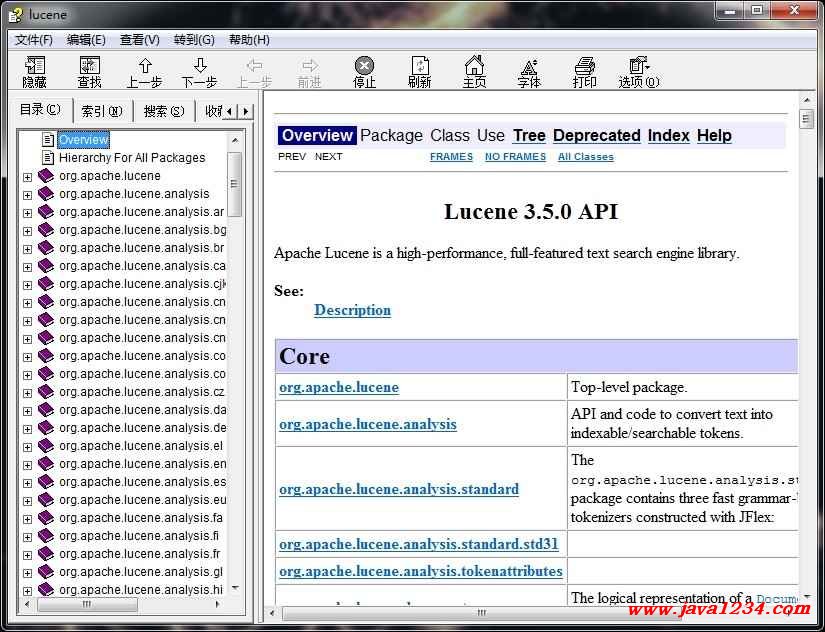The height and width of the screenshot is (632, 825).
Task: Click the book icon beside org.apache.lucene
Action: 46,176
